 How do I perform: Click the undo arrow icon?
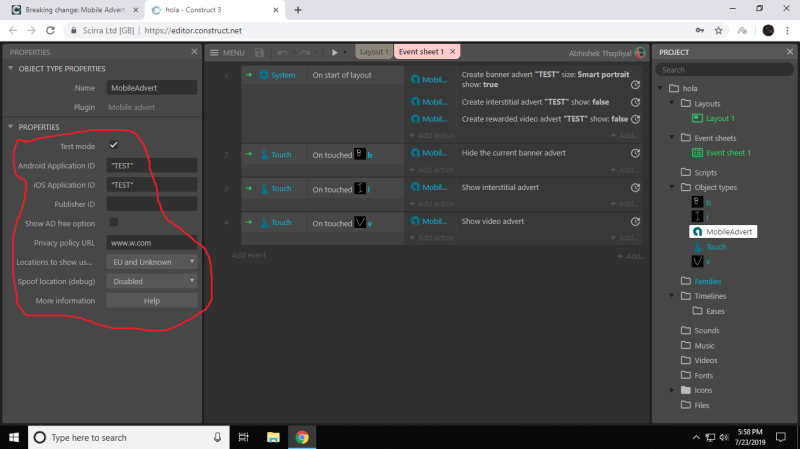tap(282, 53)
